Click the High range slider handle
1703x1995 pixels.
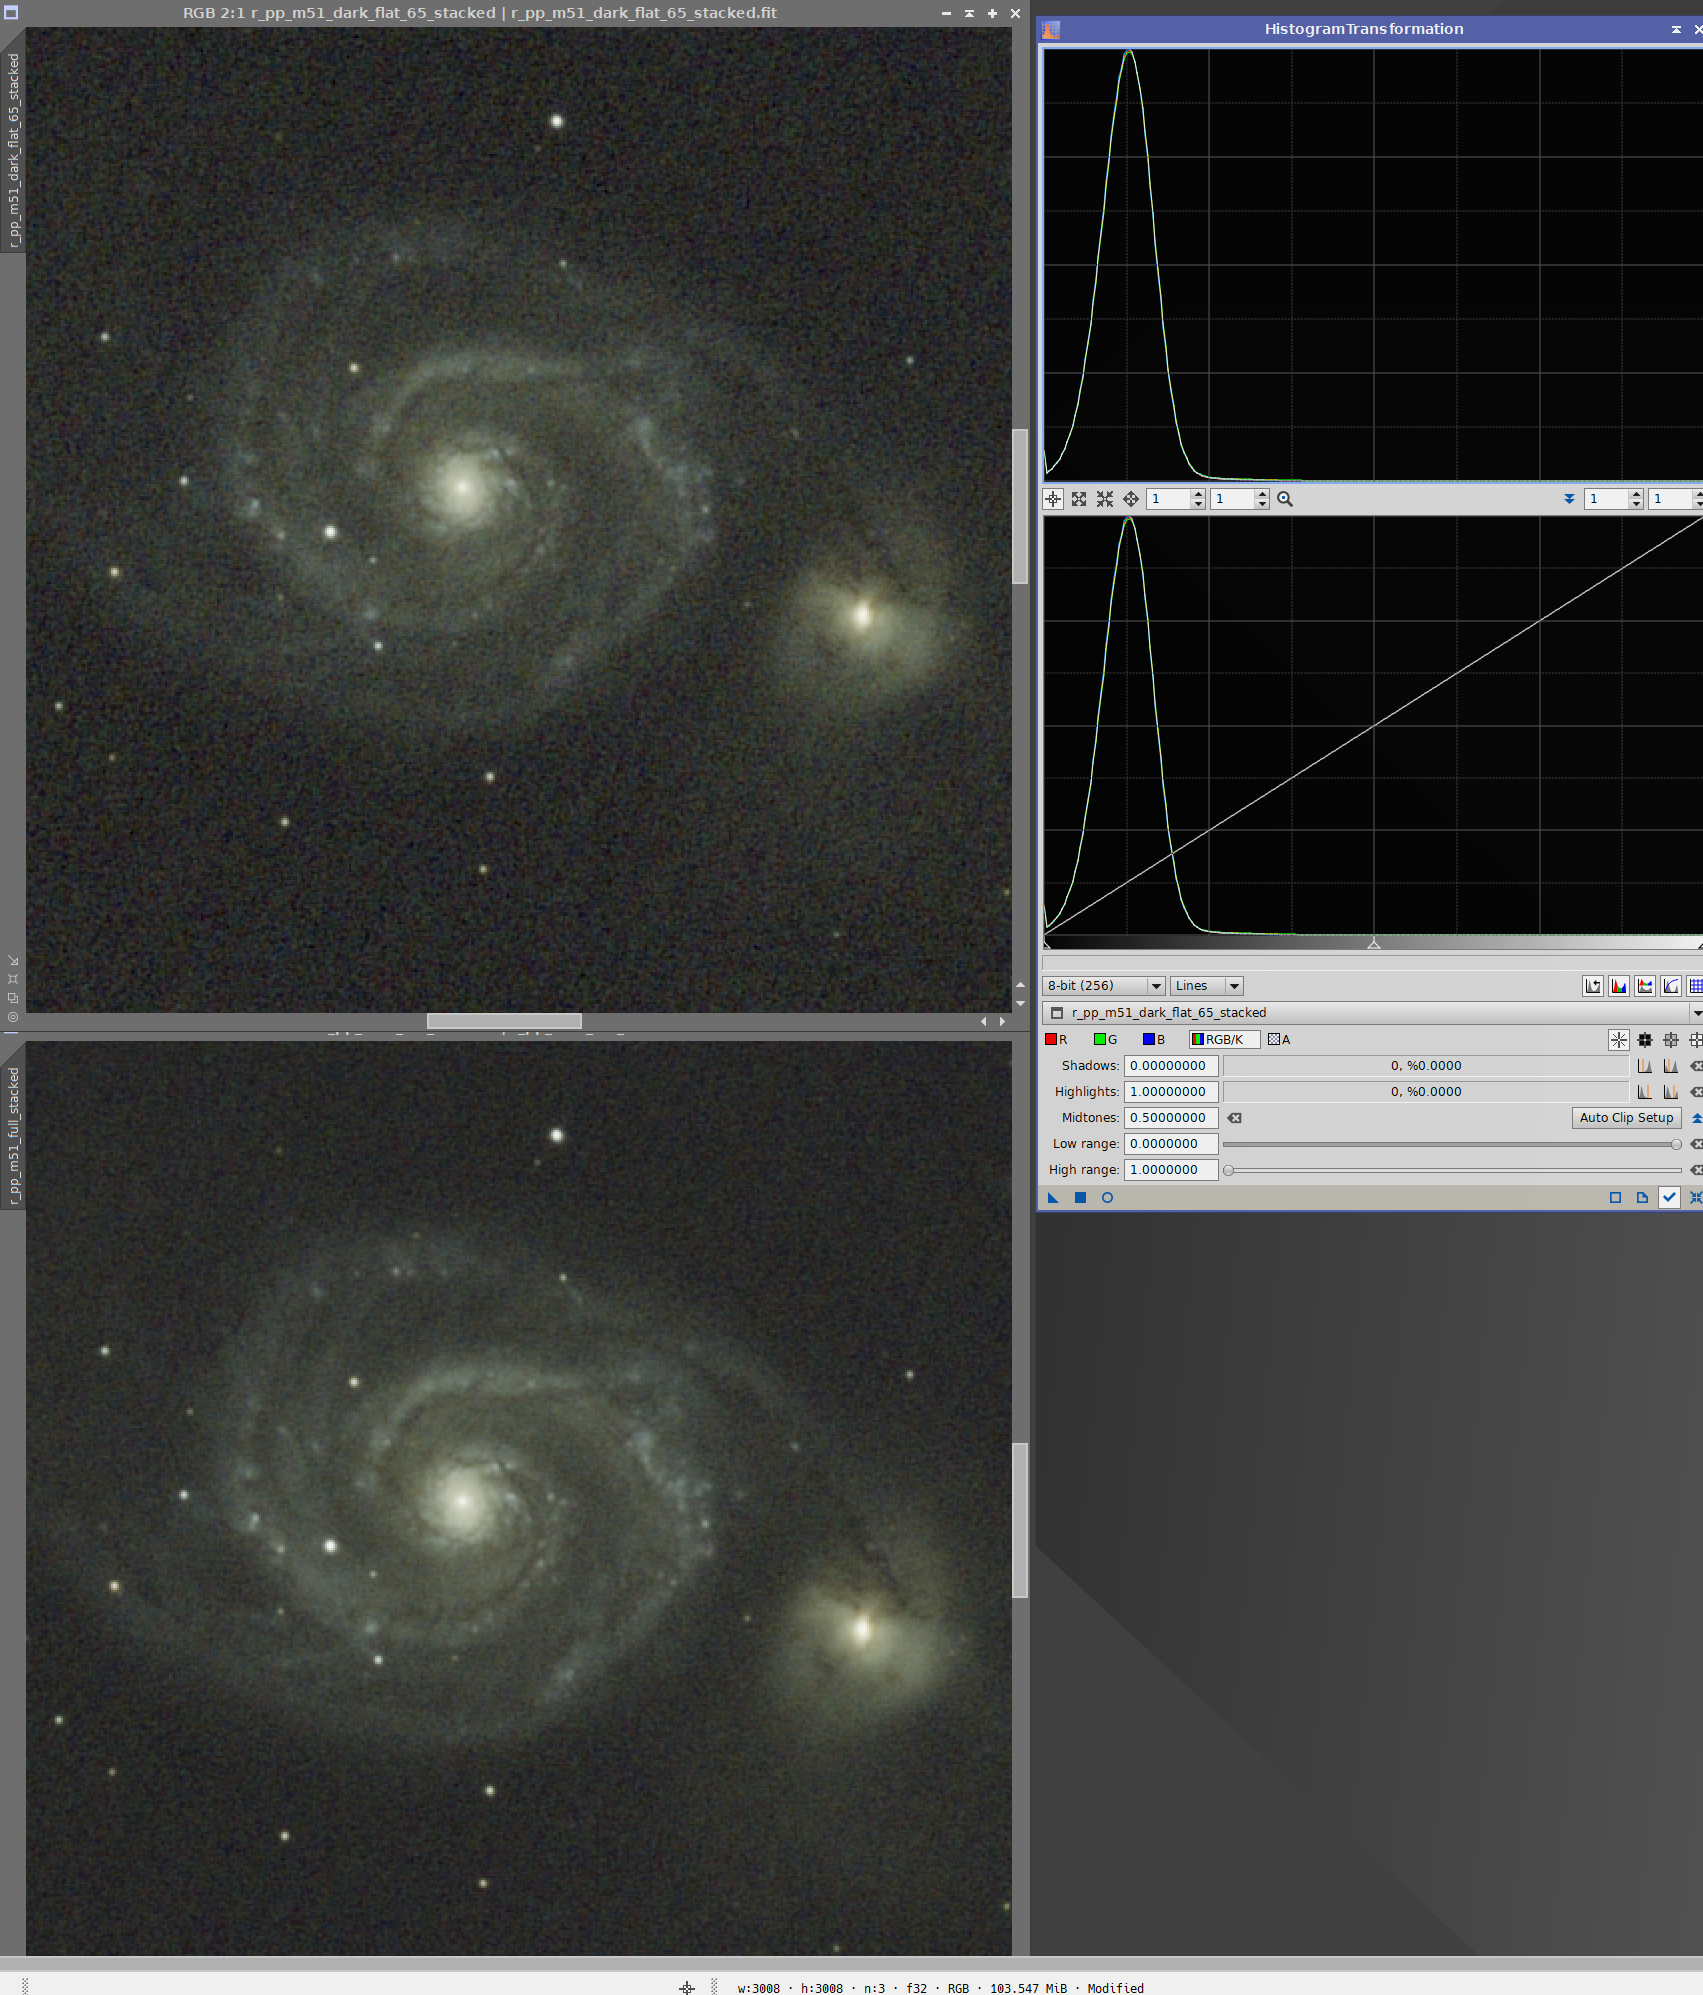pyautogui.click(x=1228, y=1170)
